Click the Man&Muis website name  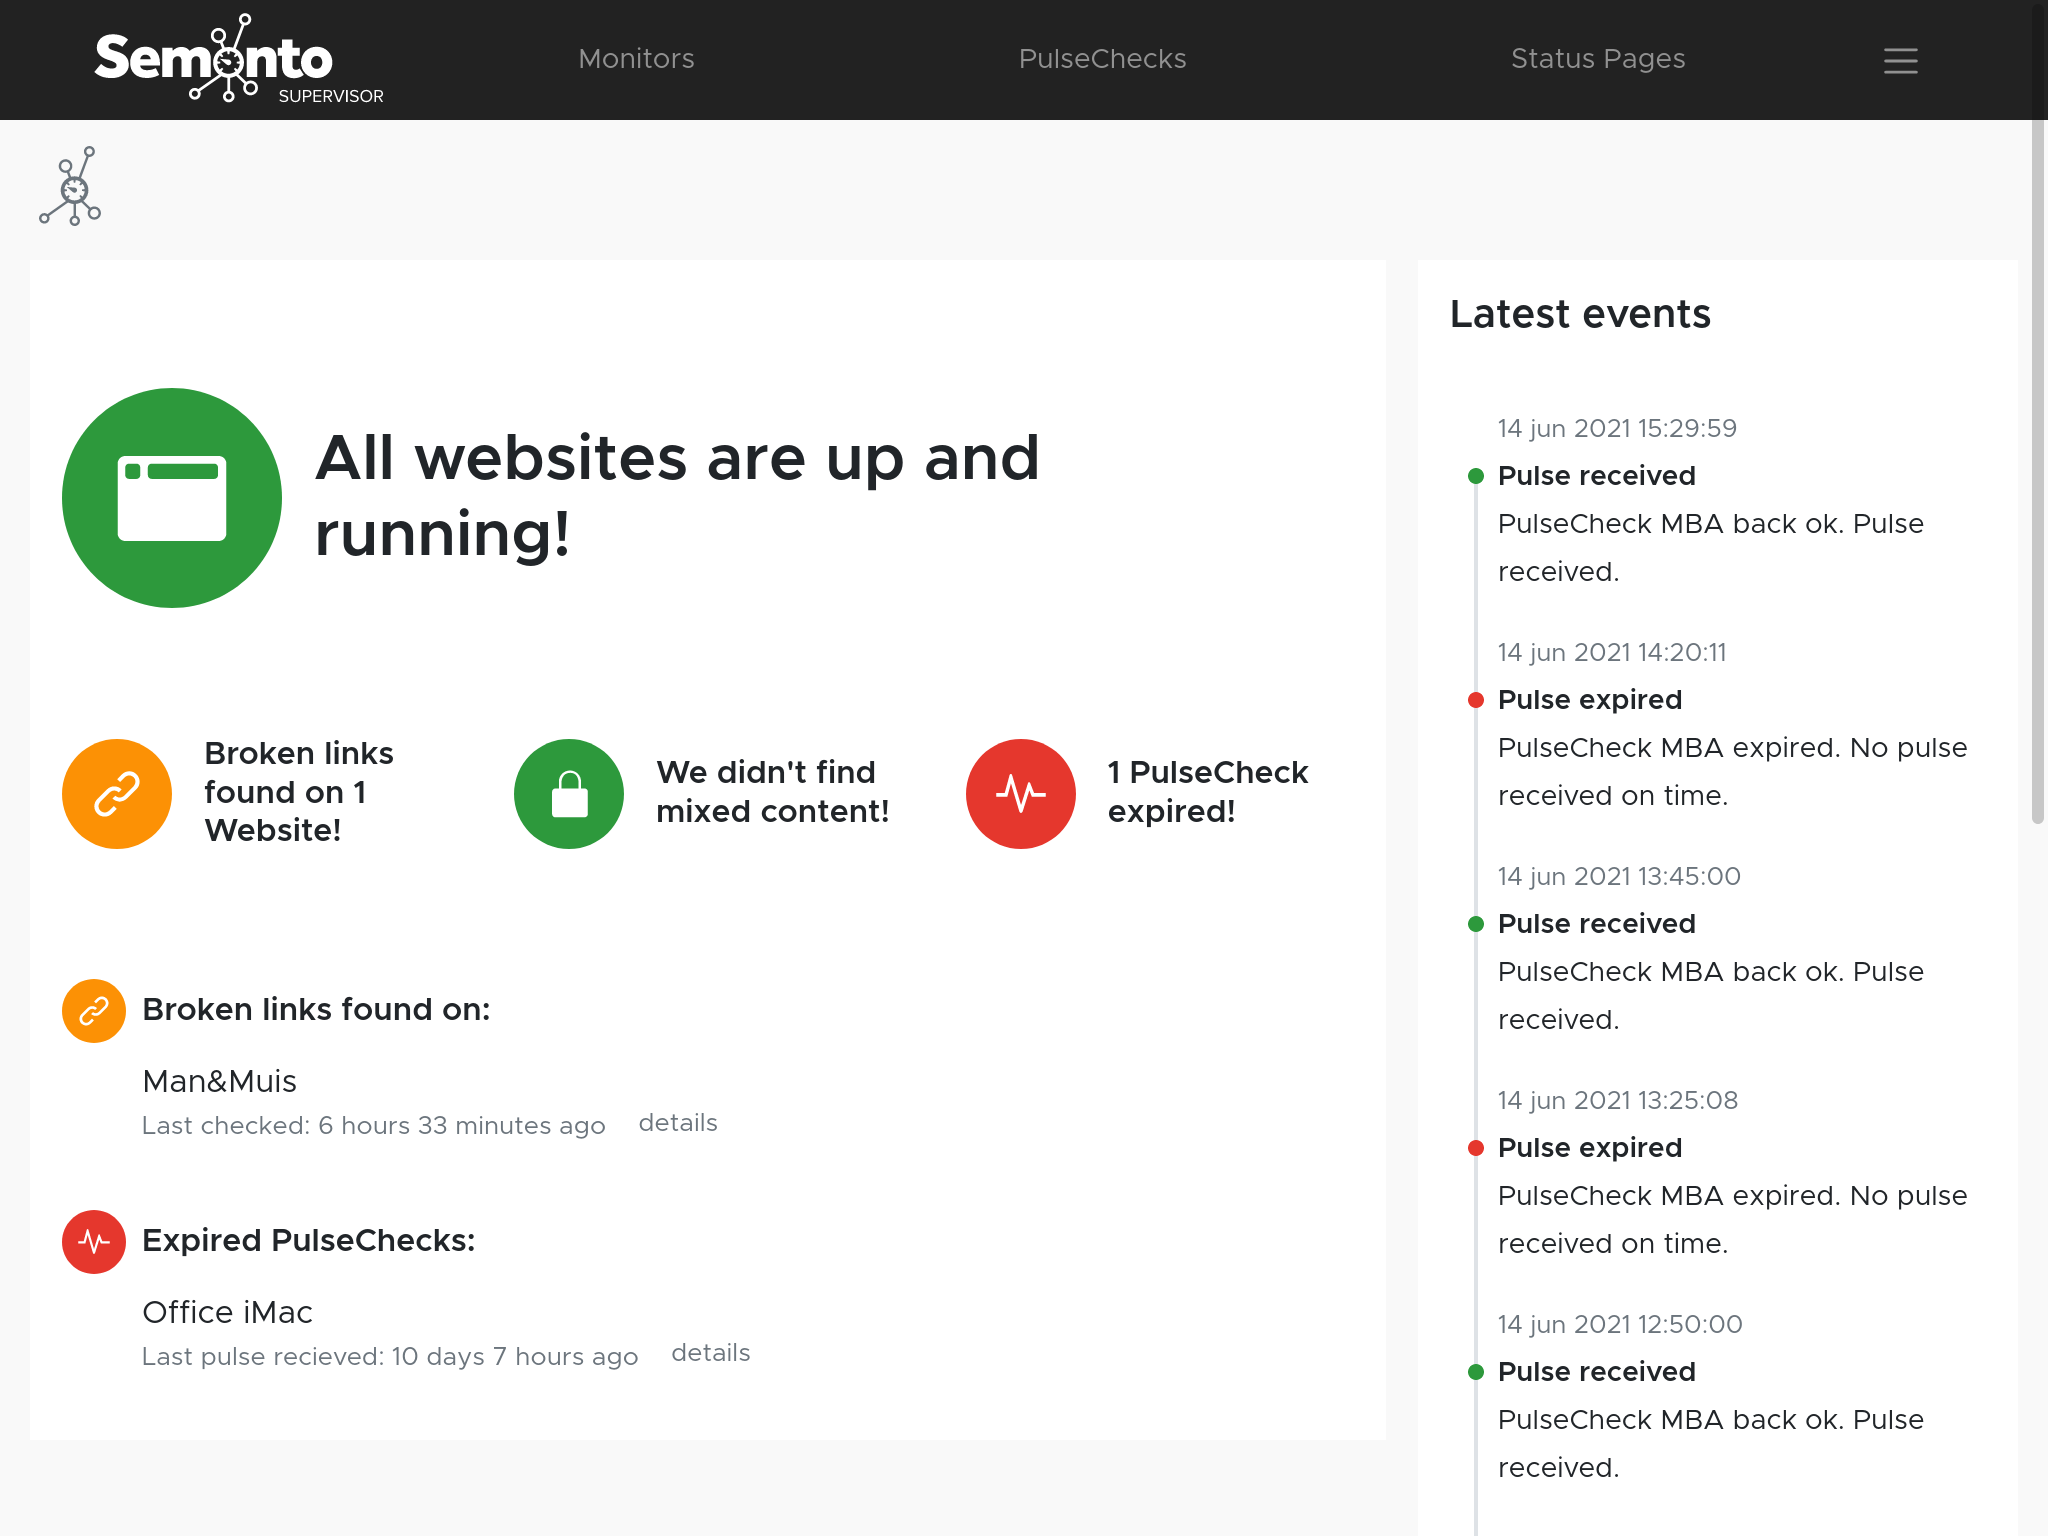click(x=219, y=1081)
